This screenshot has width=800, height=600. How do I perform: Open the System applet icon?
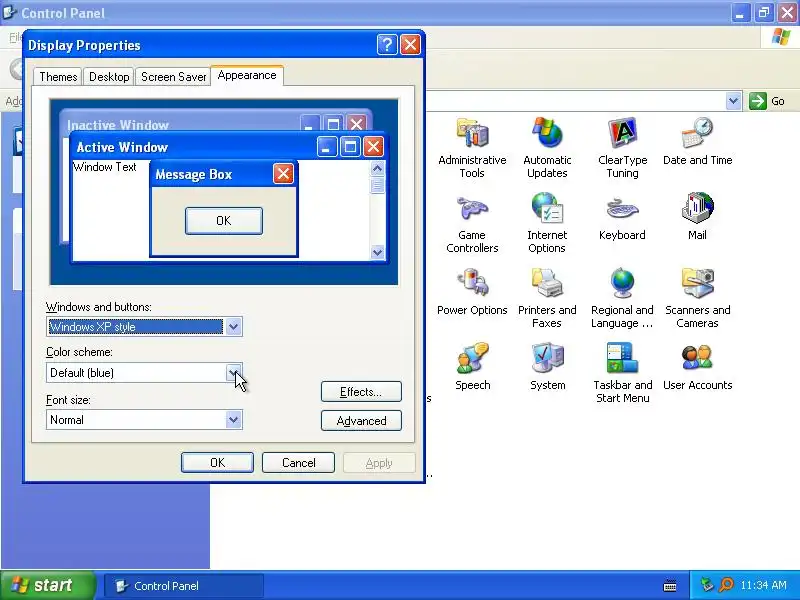[x=547, y=358]
